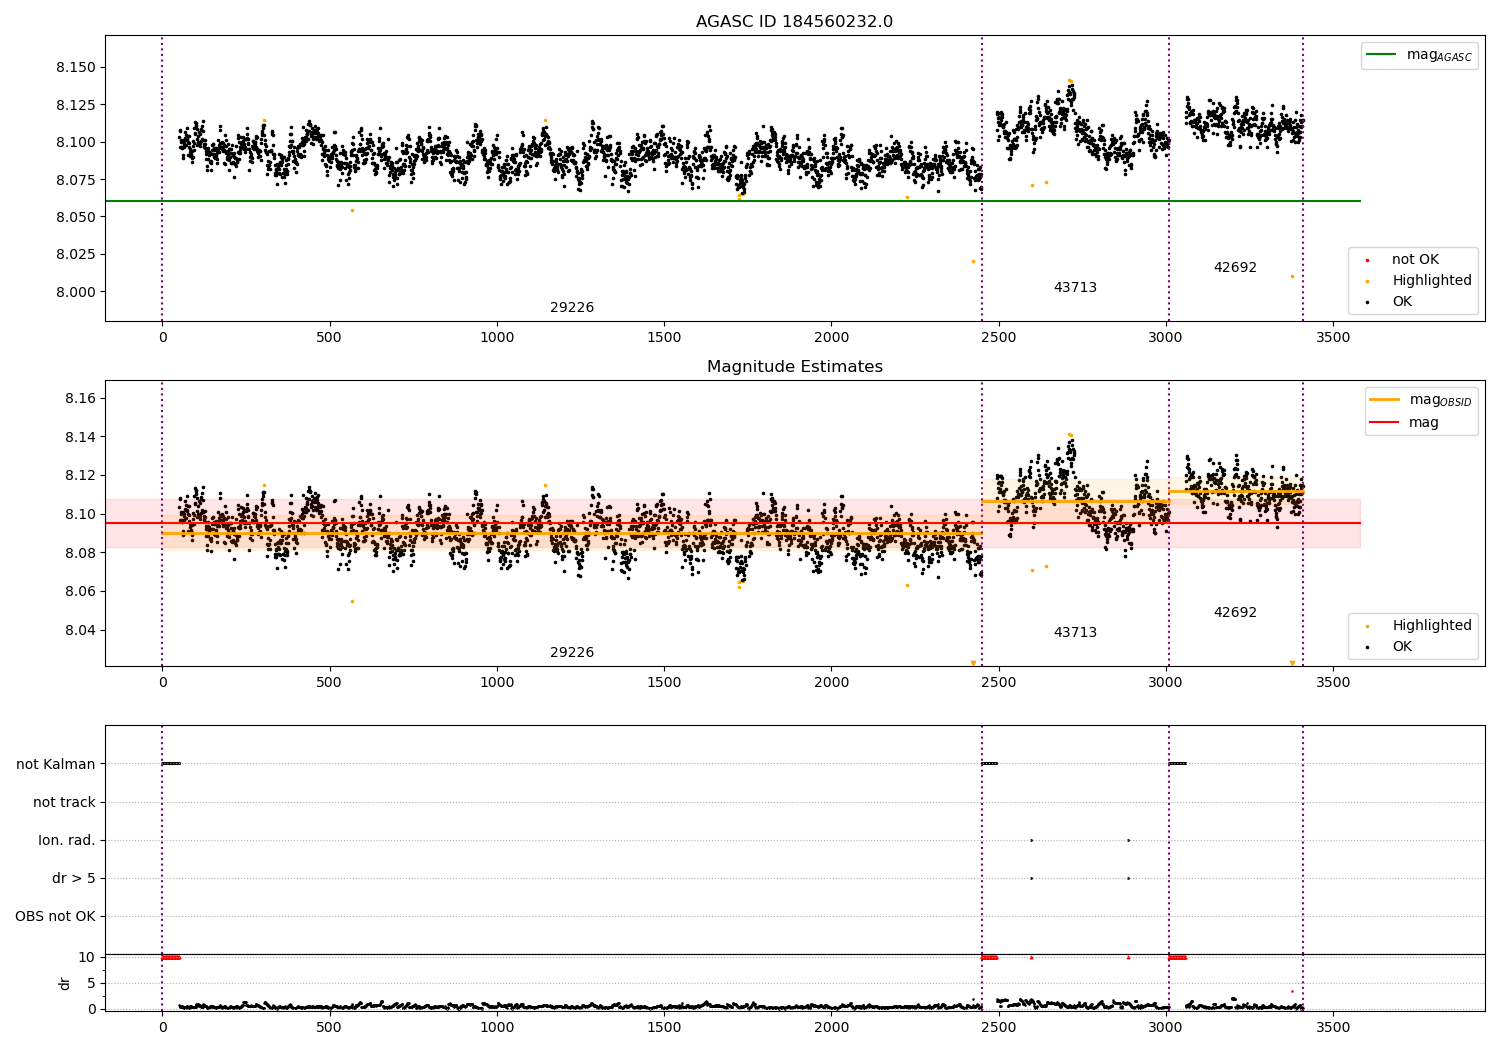The width and height of the screenshot is (1500, 1050).
Task: Click the 'not Kalman' row label
Action: coord(56,765)
